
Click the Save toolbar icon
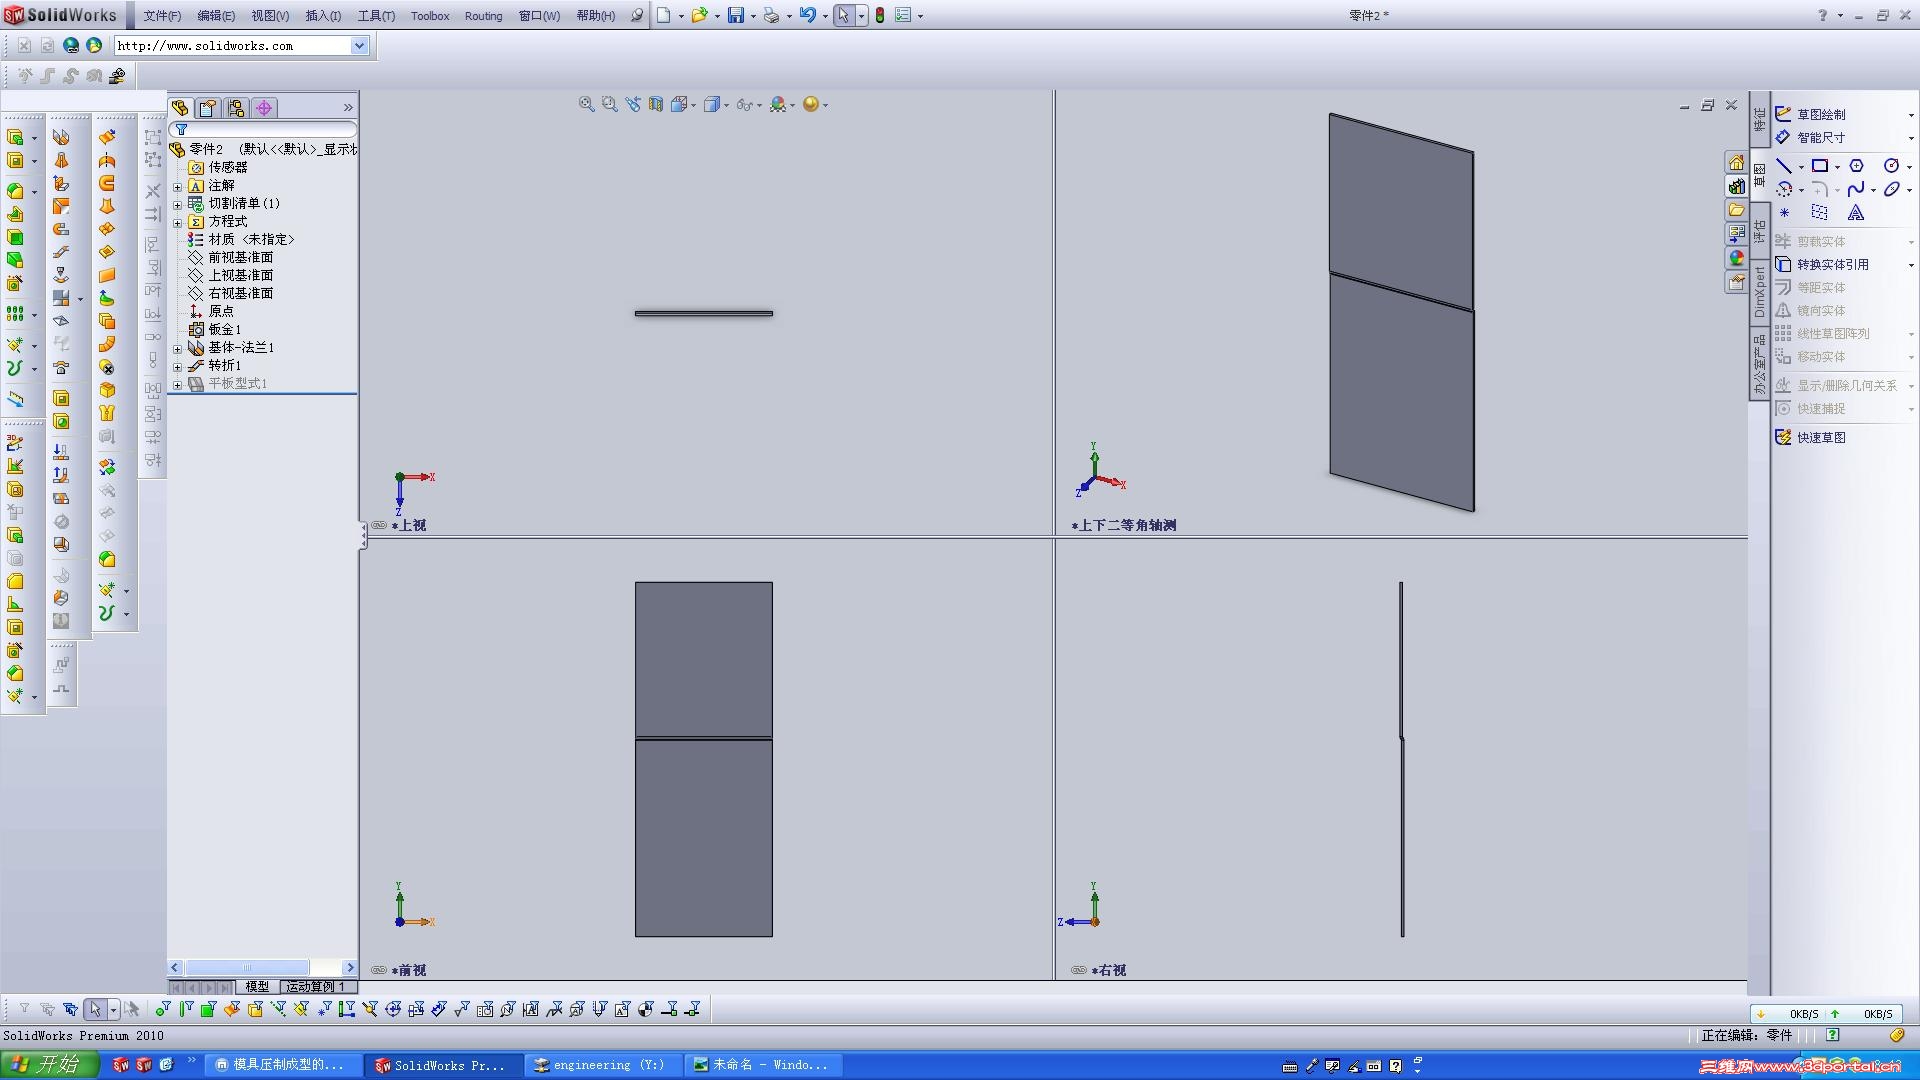click(735, 15)
